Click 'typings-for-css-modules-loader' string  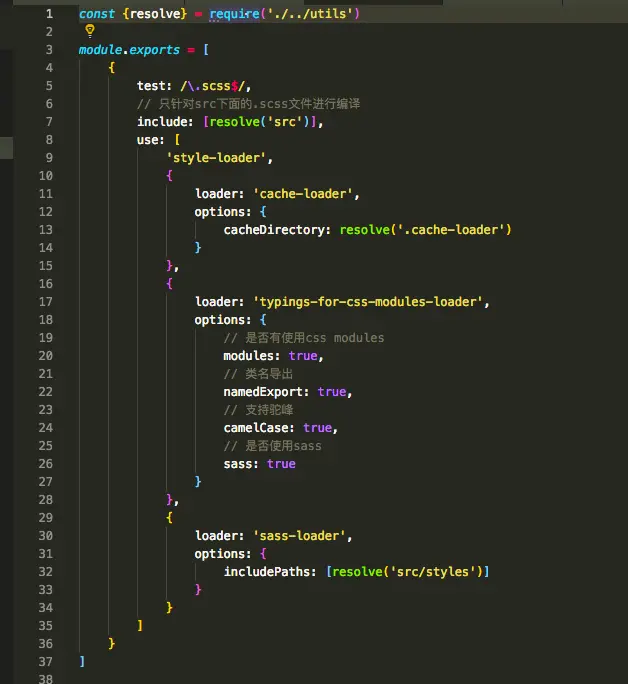[368, 302]
